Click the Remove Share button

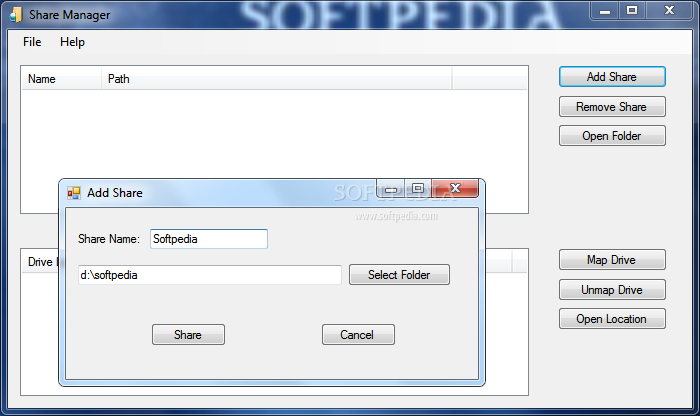tap(612, 107)
